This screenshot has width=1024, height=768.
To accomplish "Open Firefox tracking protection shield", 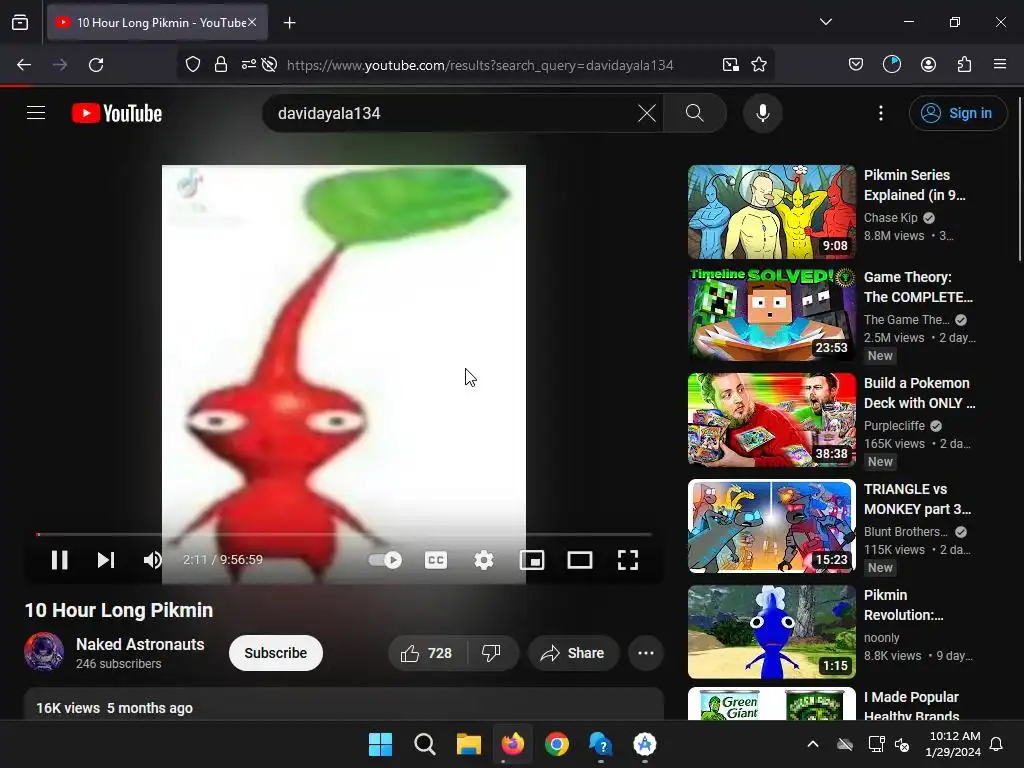I will (193, 65).
